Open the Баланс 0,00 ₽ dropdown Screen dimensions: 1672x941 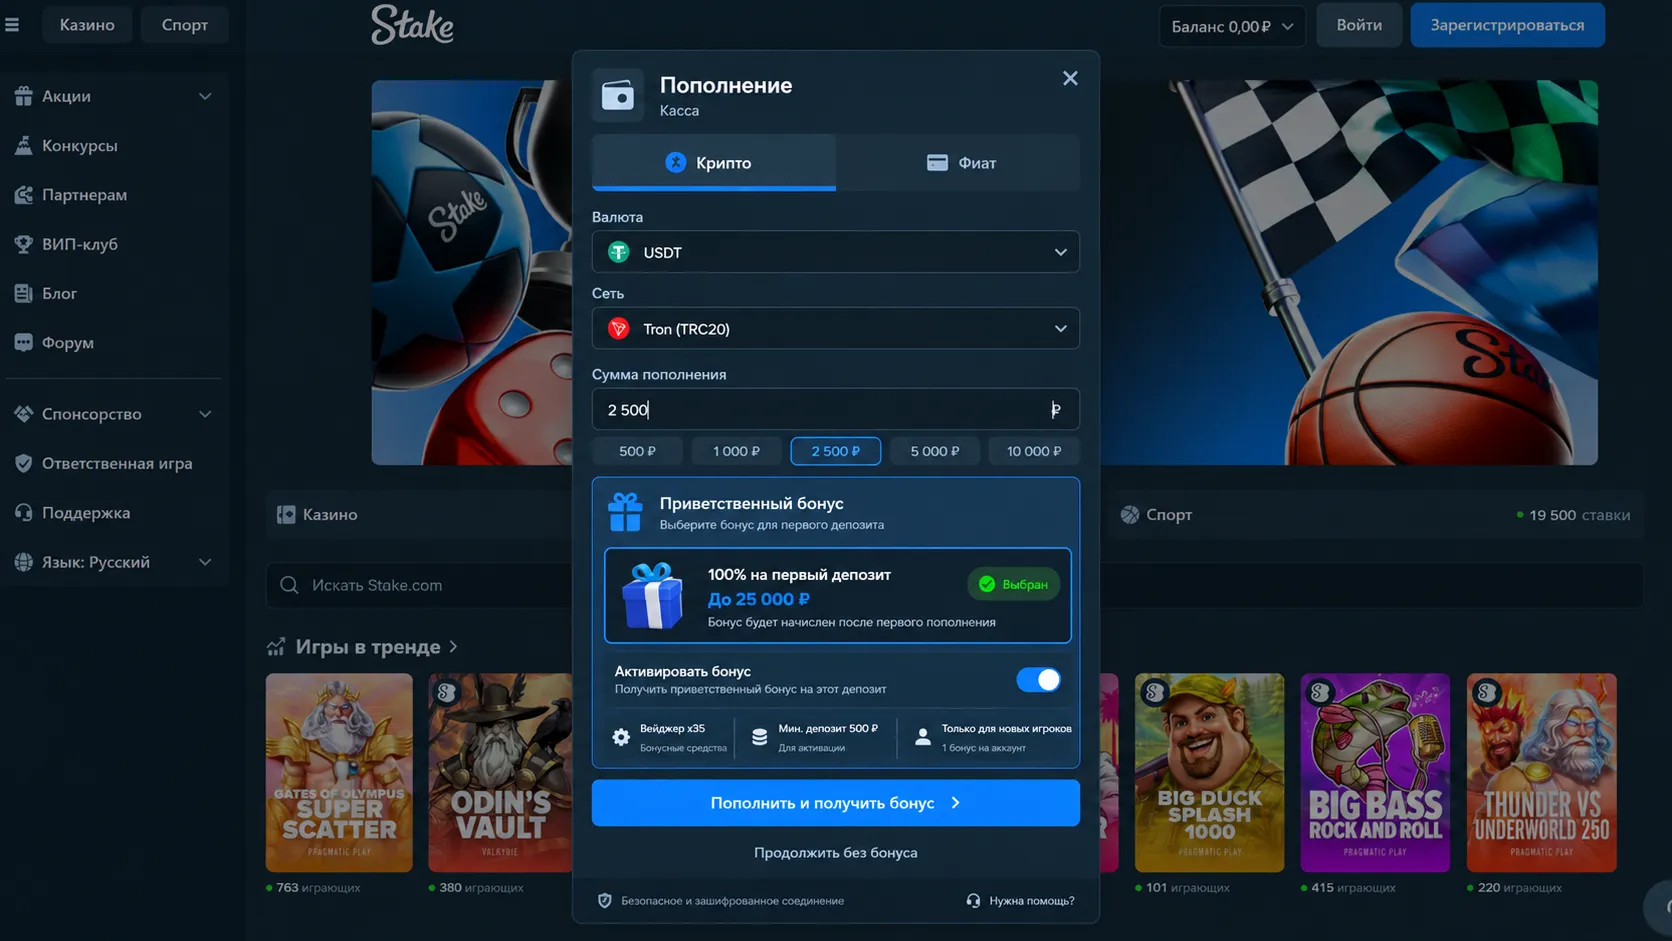point(1232,26)
